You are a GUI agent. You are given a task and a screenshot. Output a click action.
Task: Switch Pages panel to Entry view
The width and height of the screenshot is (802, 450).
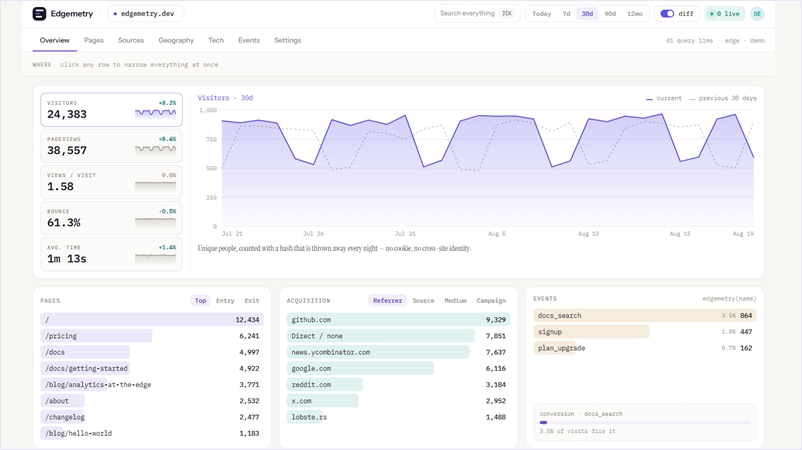[225, 301]
